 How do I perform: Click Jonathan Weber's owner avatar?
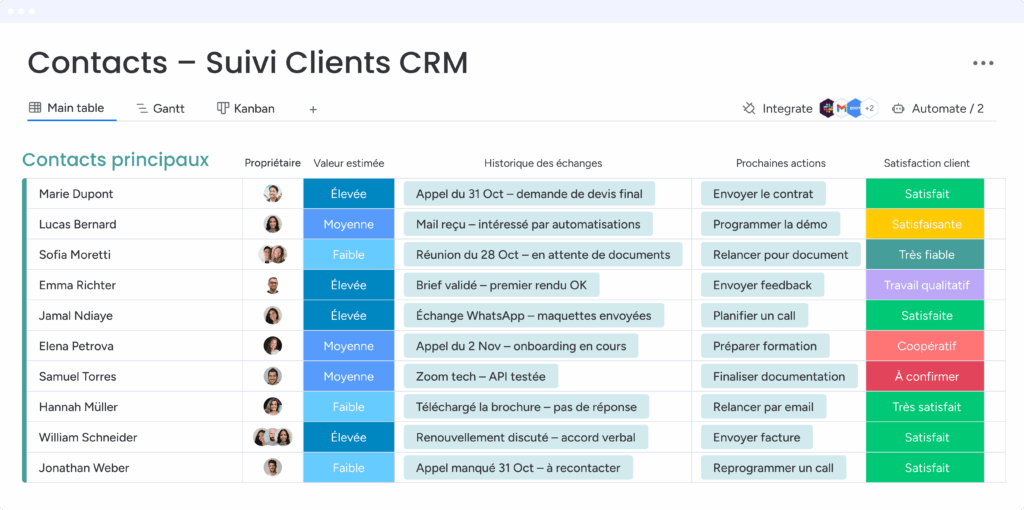tap(272, 468)
